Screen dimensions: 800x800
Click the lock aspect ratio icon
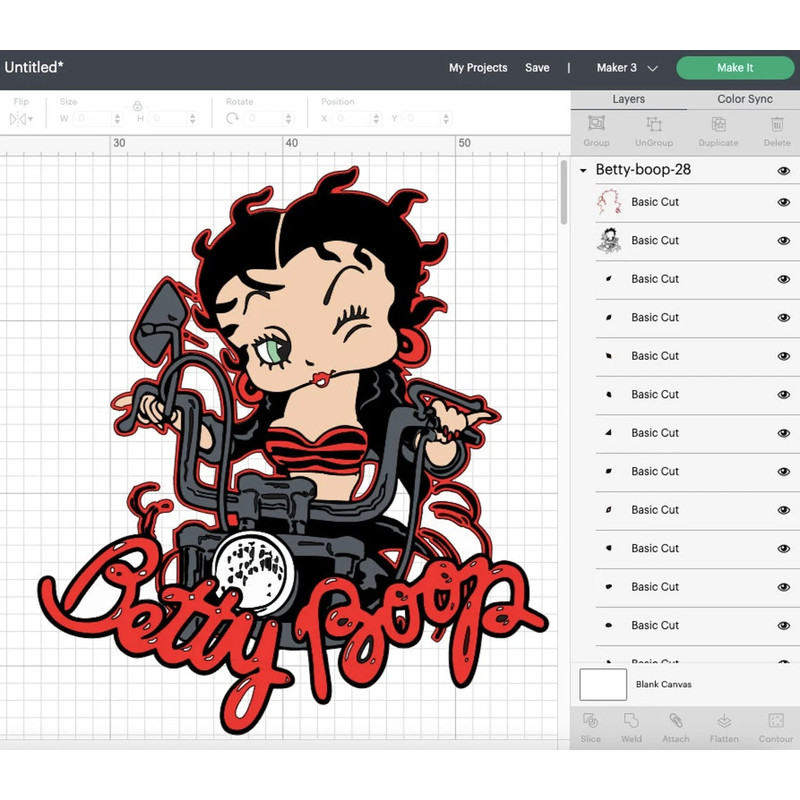point(138,105)
